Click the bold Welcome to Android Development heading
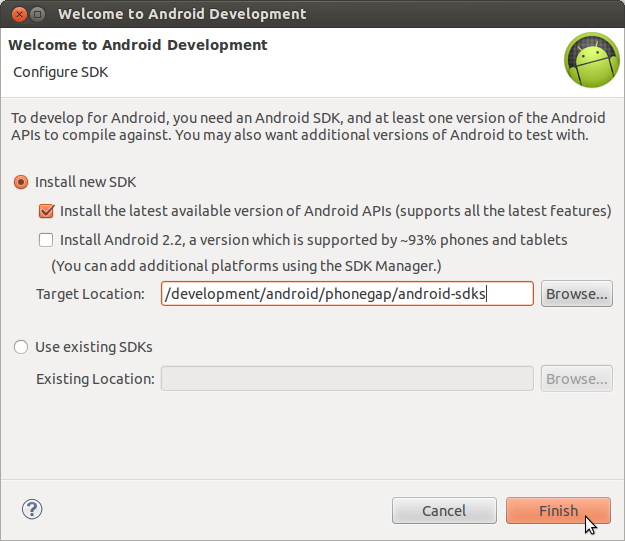 point(138,45)
